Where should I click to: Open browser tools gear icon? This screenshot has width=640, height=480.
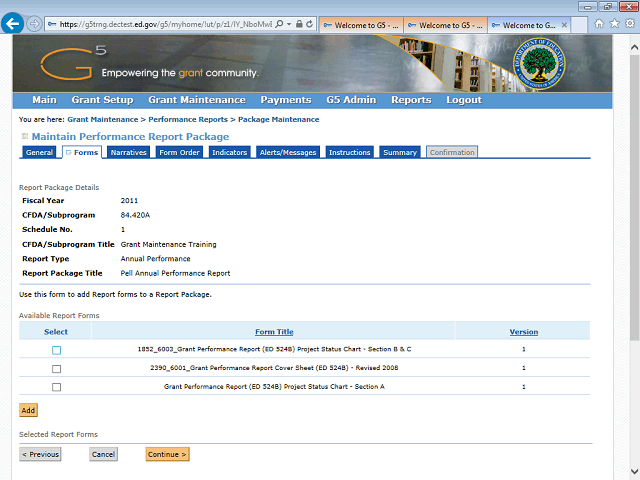click(x=630, y=24)
